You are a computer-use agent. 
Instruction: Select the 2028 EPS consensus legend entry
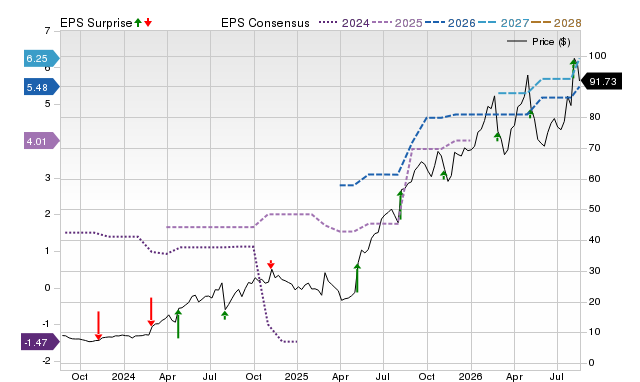coord(557,23)
